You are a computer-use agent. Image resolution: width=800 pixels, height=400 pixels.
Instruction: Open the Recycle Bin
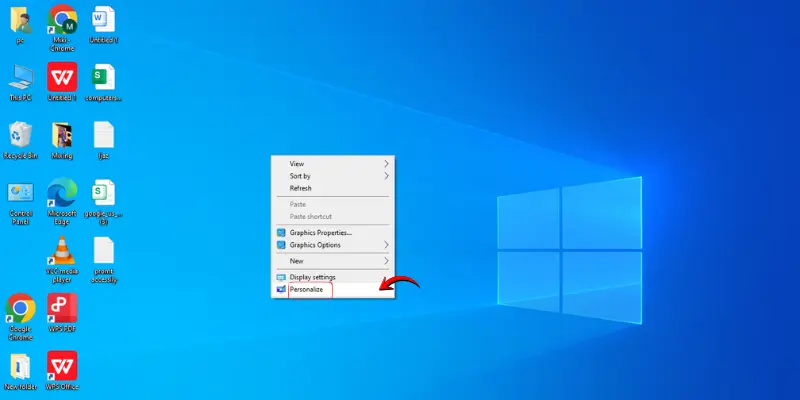20,135
